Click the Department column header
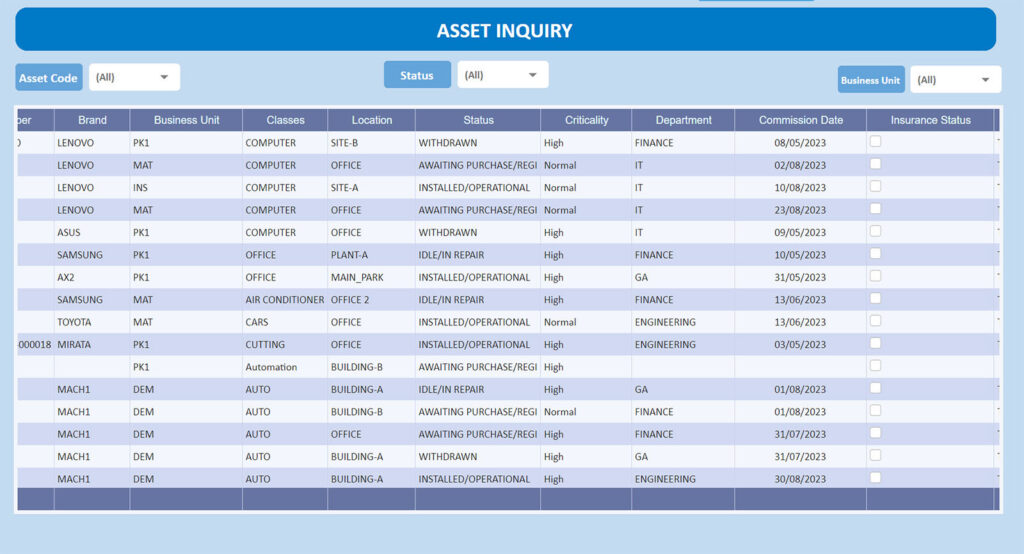Screen dimensions: 1024x554 click(x=683, y=120)
